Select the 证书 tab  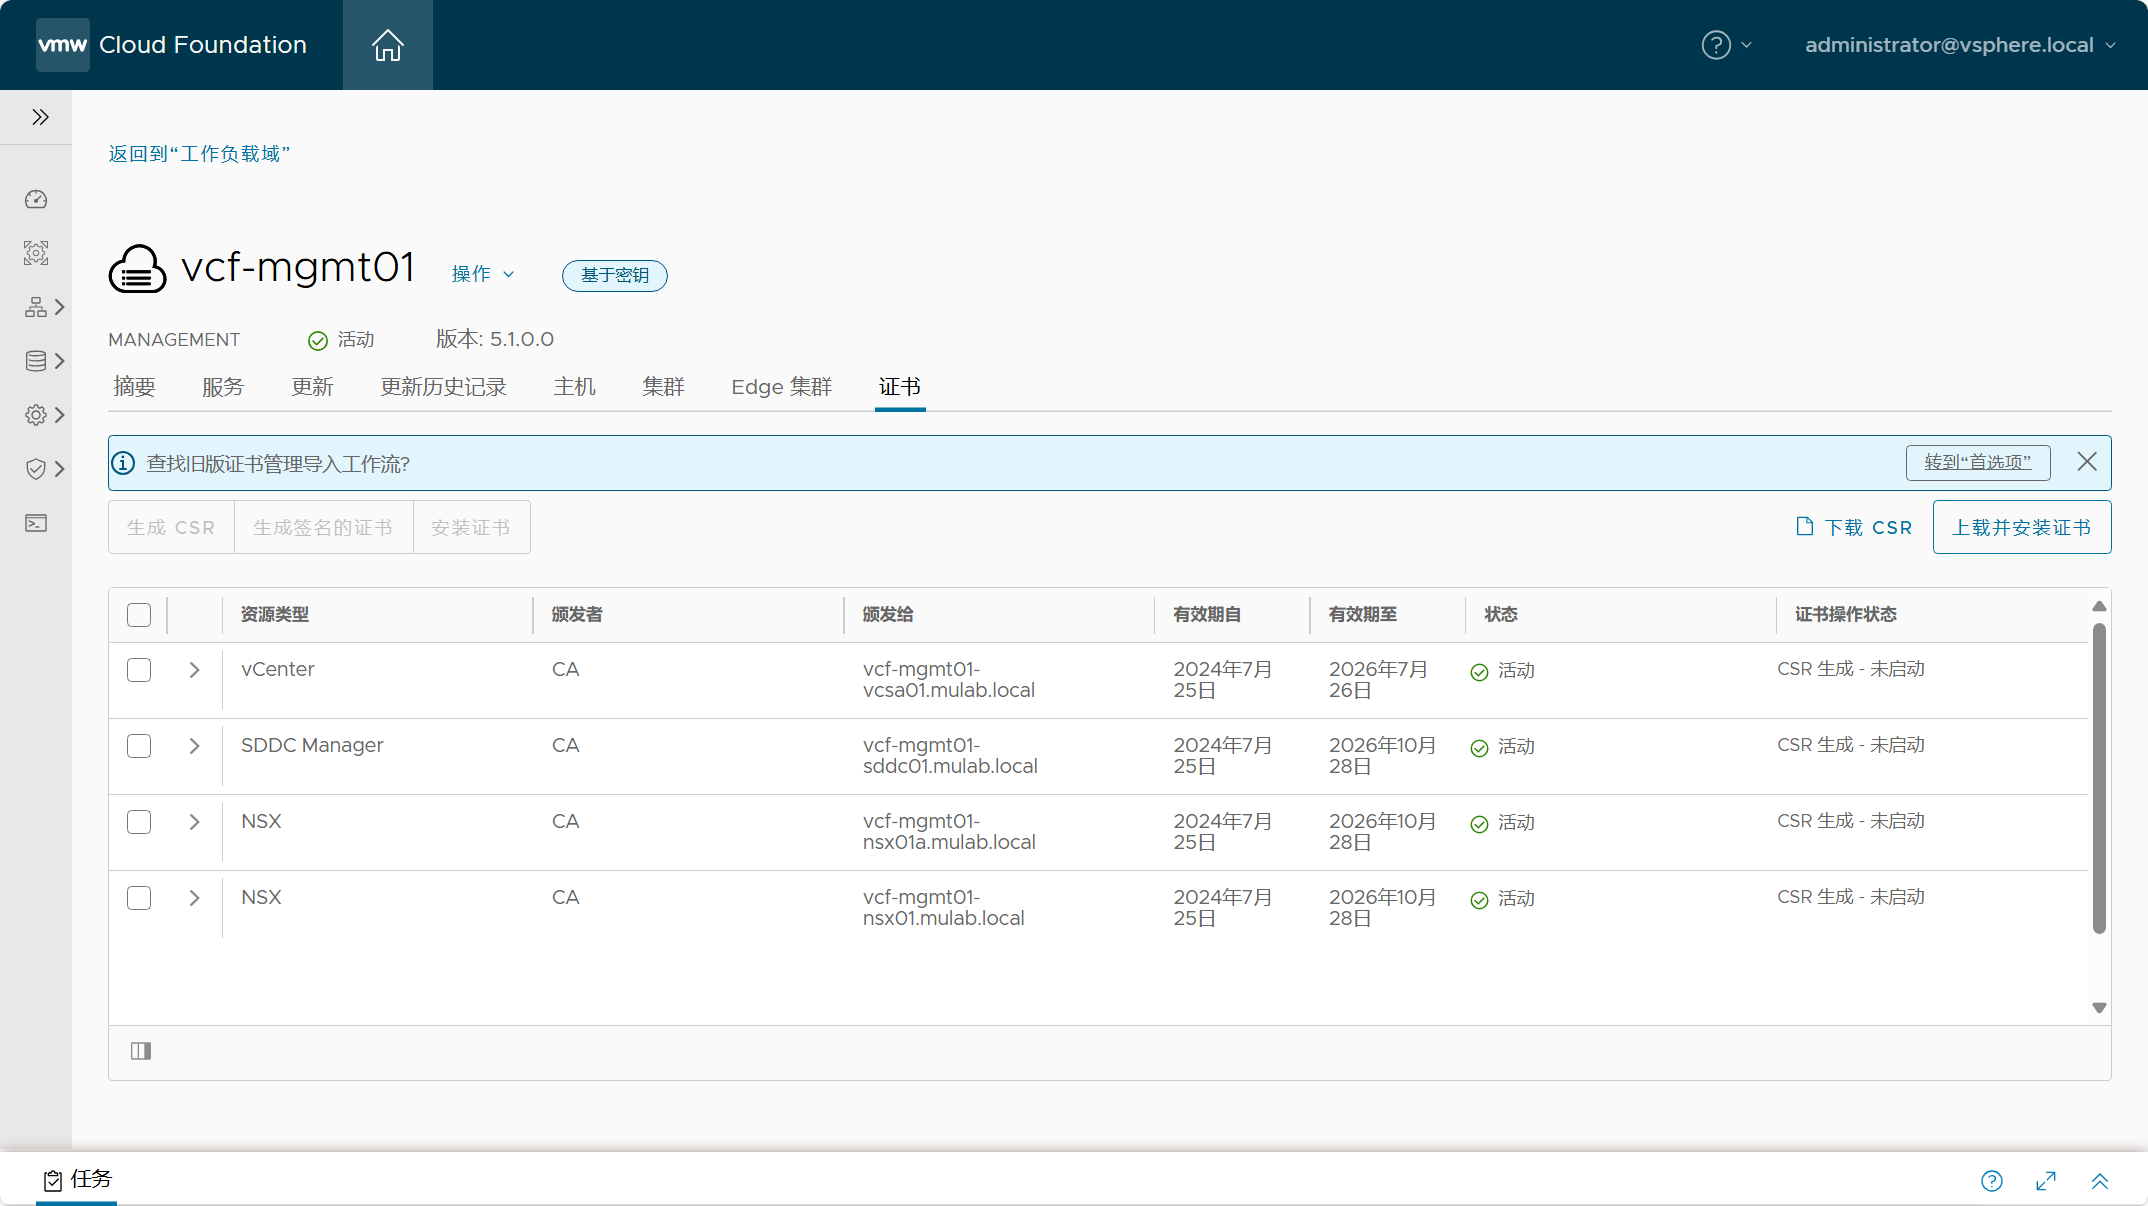point(900,387)
